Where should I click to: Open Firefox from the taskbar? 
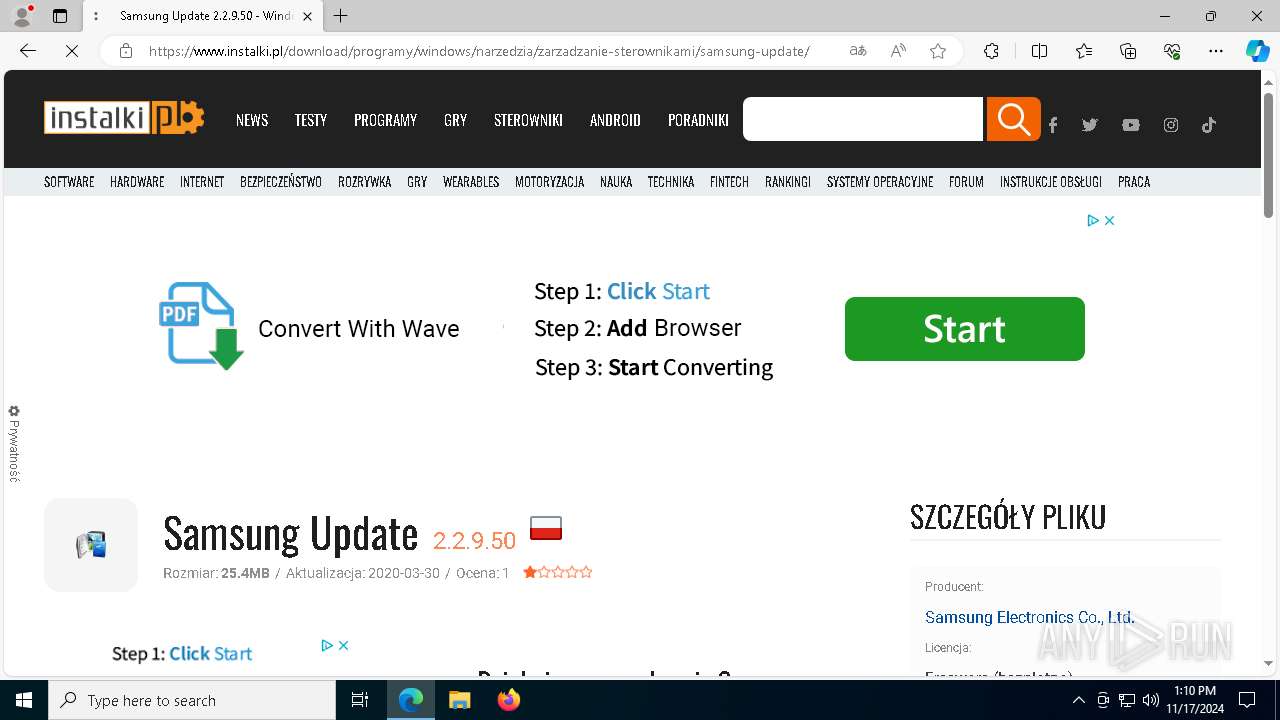tap(509, 700)
